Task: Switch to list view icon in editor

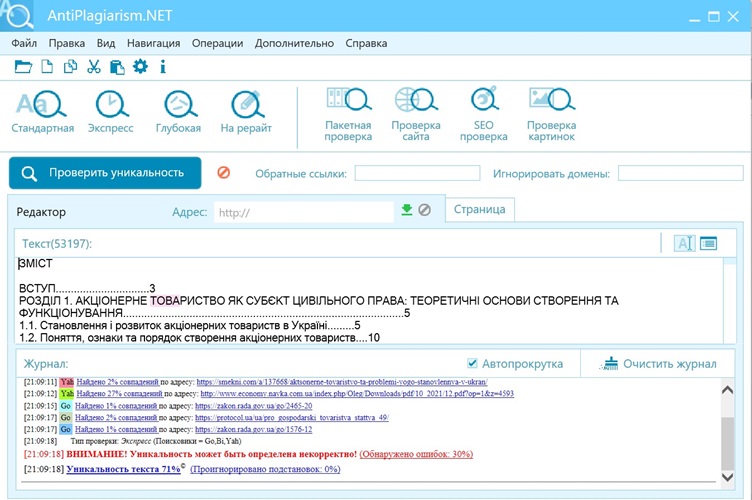Action: [x=708, y=243]
